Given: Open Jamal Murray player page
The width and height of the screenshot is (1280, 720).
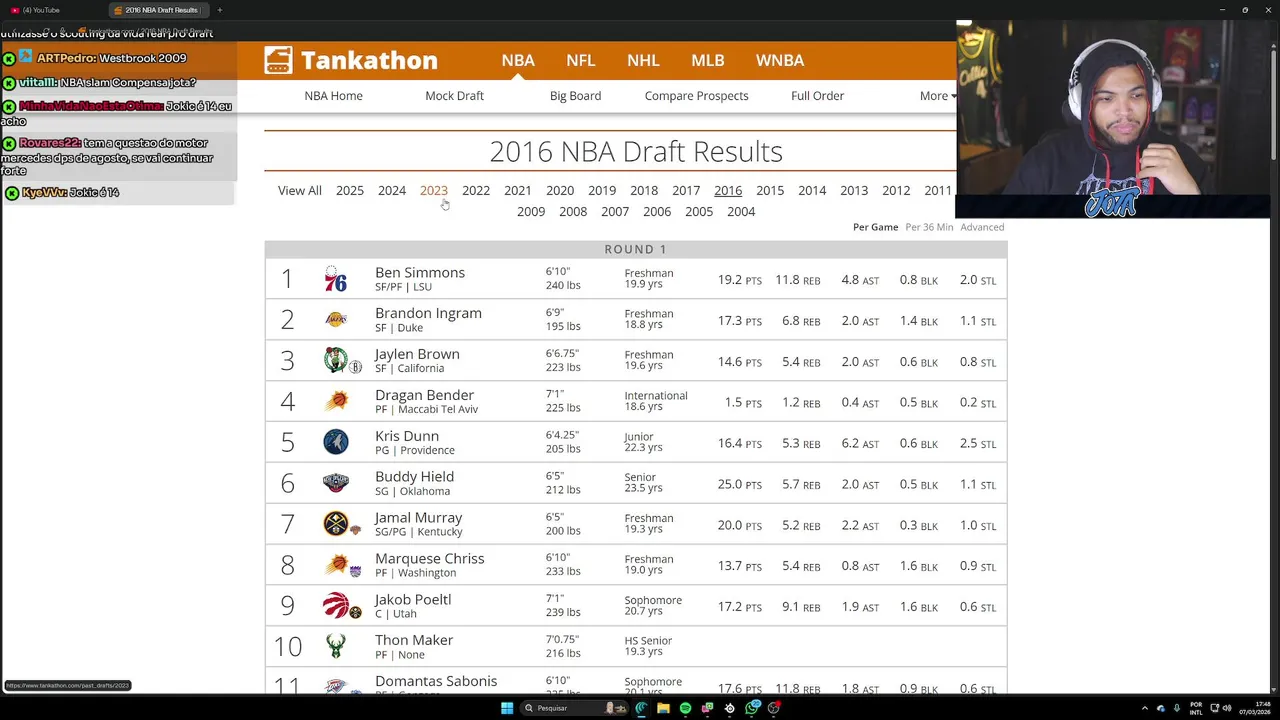Looking at the screenshot, I should click(x=418, y=518).
